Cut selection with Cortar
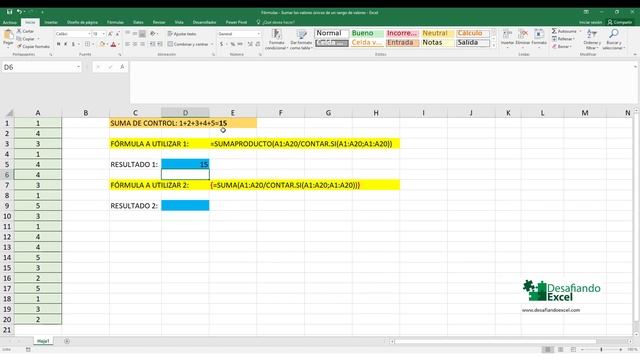 [25, 31]
